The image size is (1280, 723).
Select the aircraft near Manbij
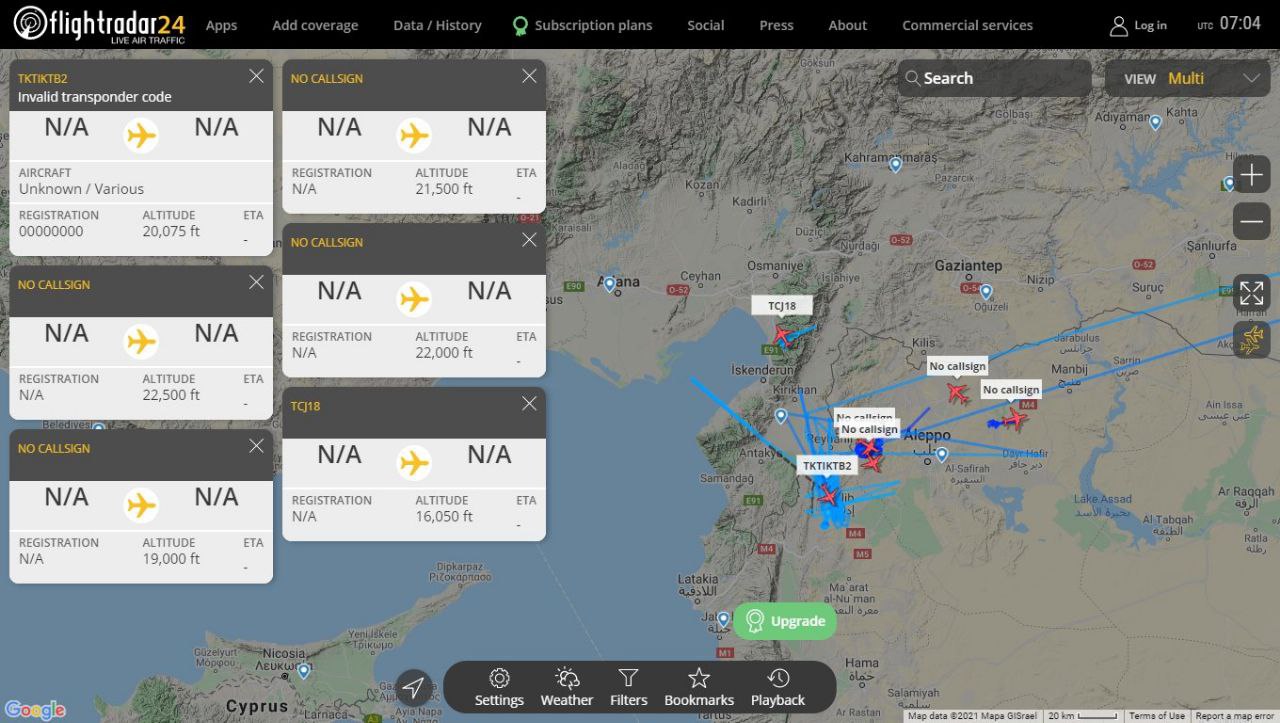point(1015,419)
